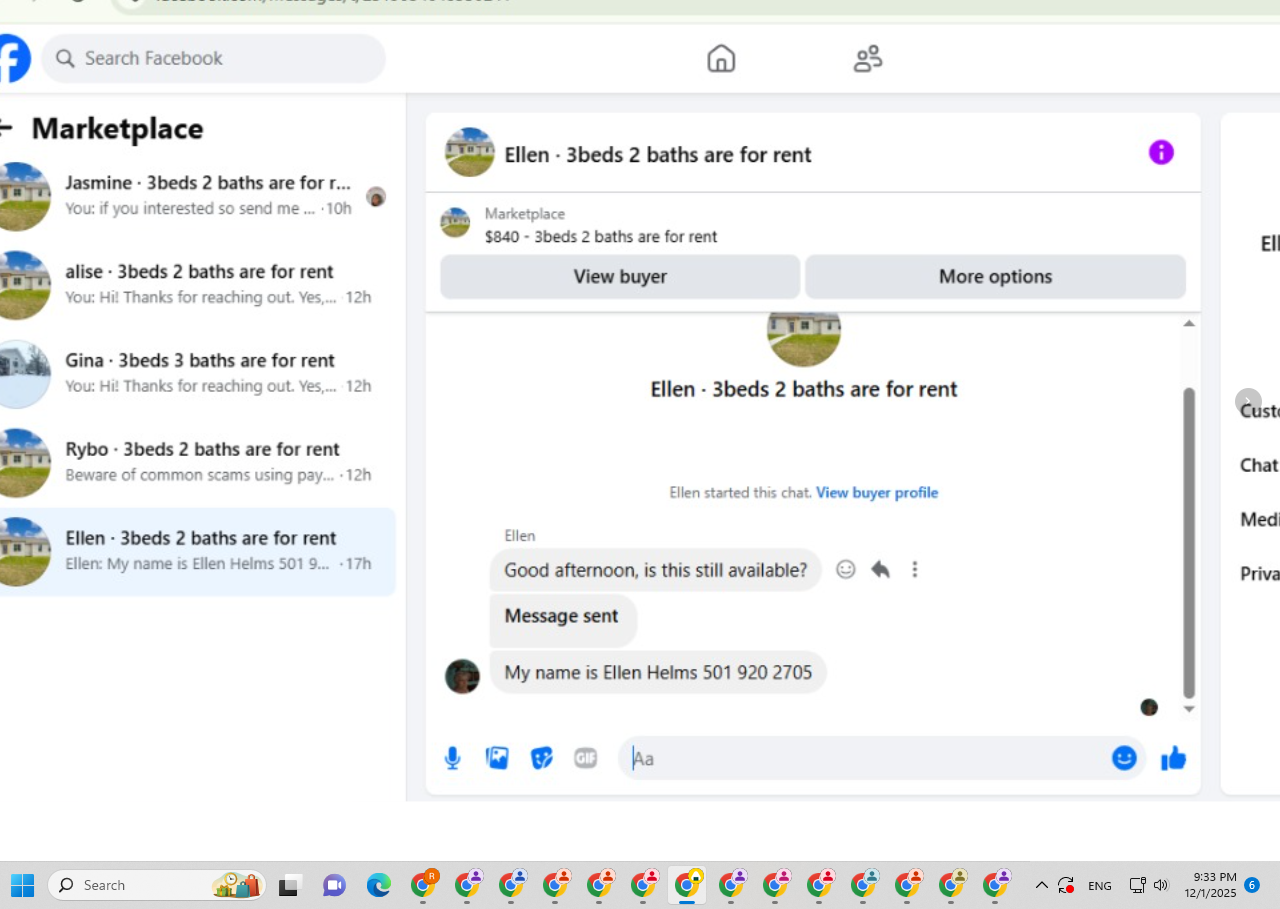This screenshot has width=1280, height=909.
Task: Click the house avatar in the chat header
Action: 470,152
